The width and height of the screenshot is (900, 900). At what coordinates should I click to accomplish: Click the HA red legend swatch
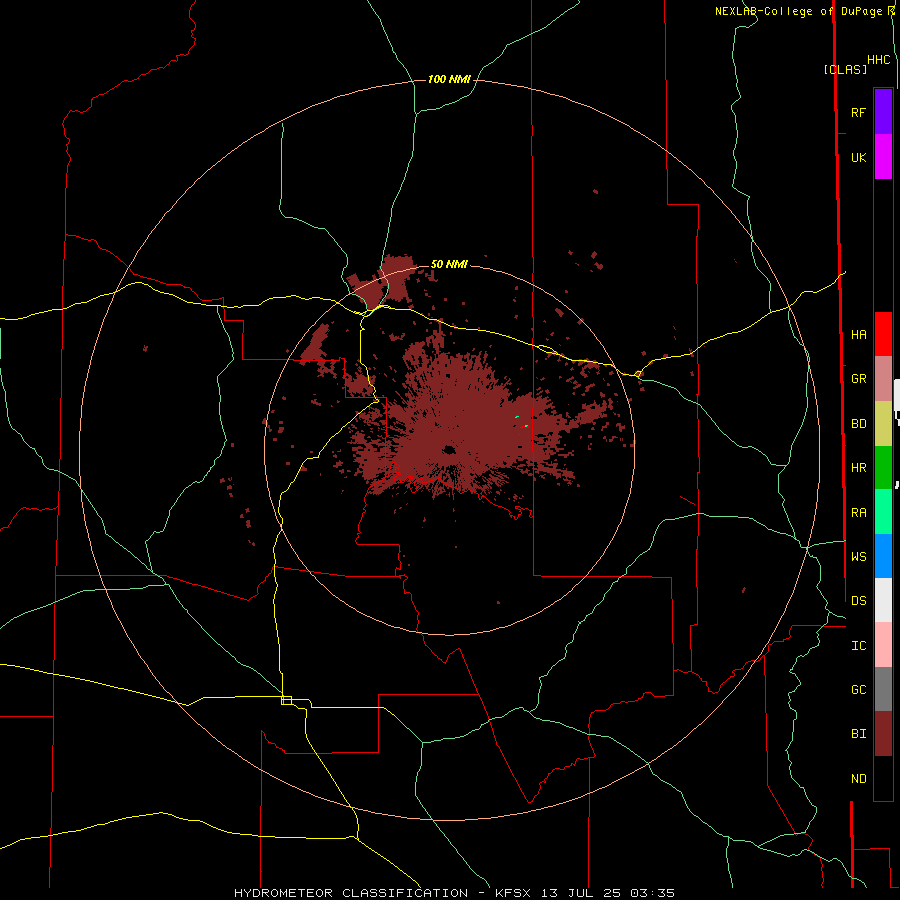pos(883,334)
